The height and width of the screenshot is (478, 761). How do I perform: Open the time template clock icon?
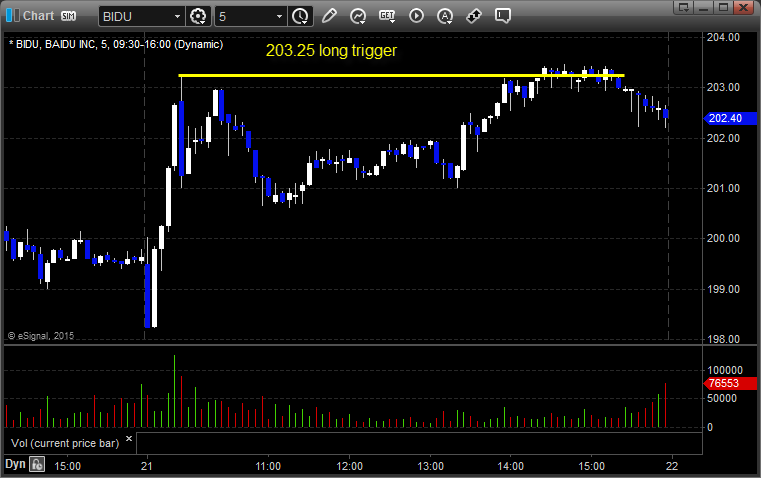300,16
